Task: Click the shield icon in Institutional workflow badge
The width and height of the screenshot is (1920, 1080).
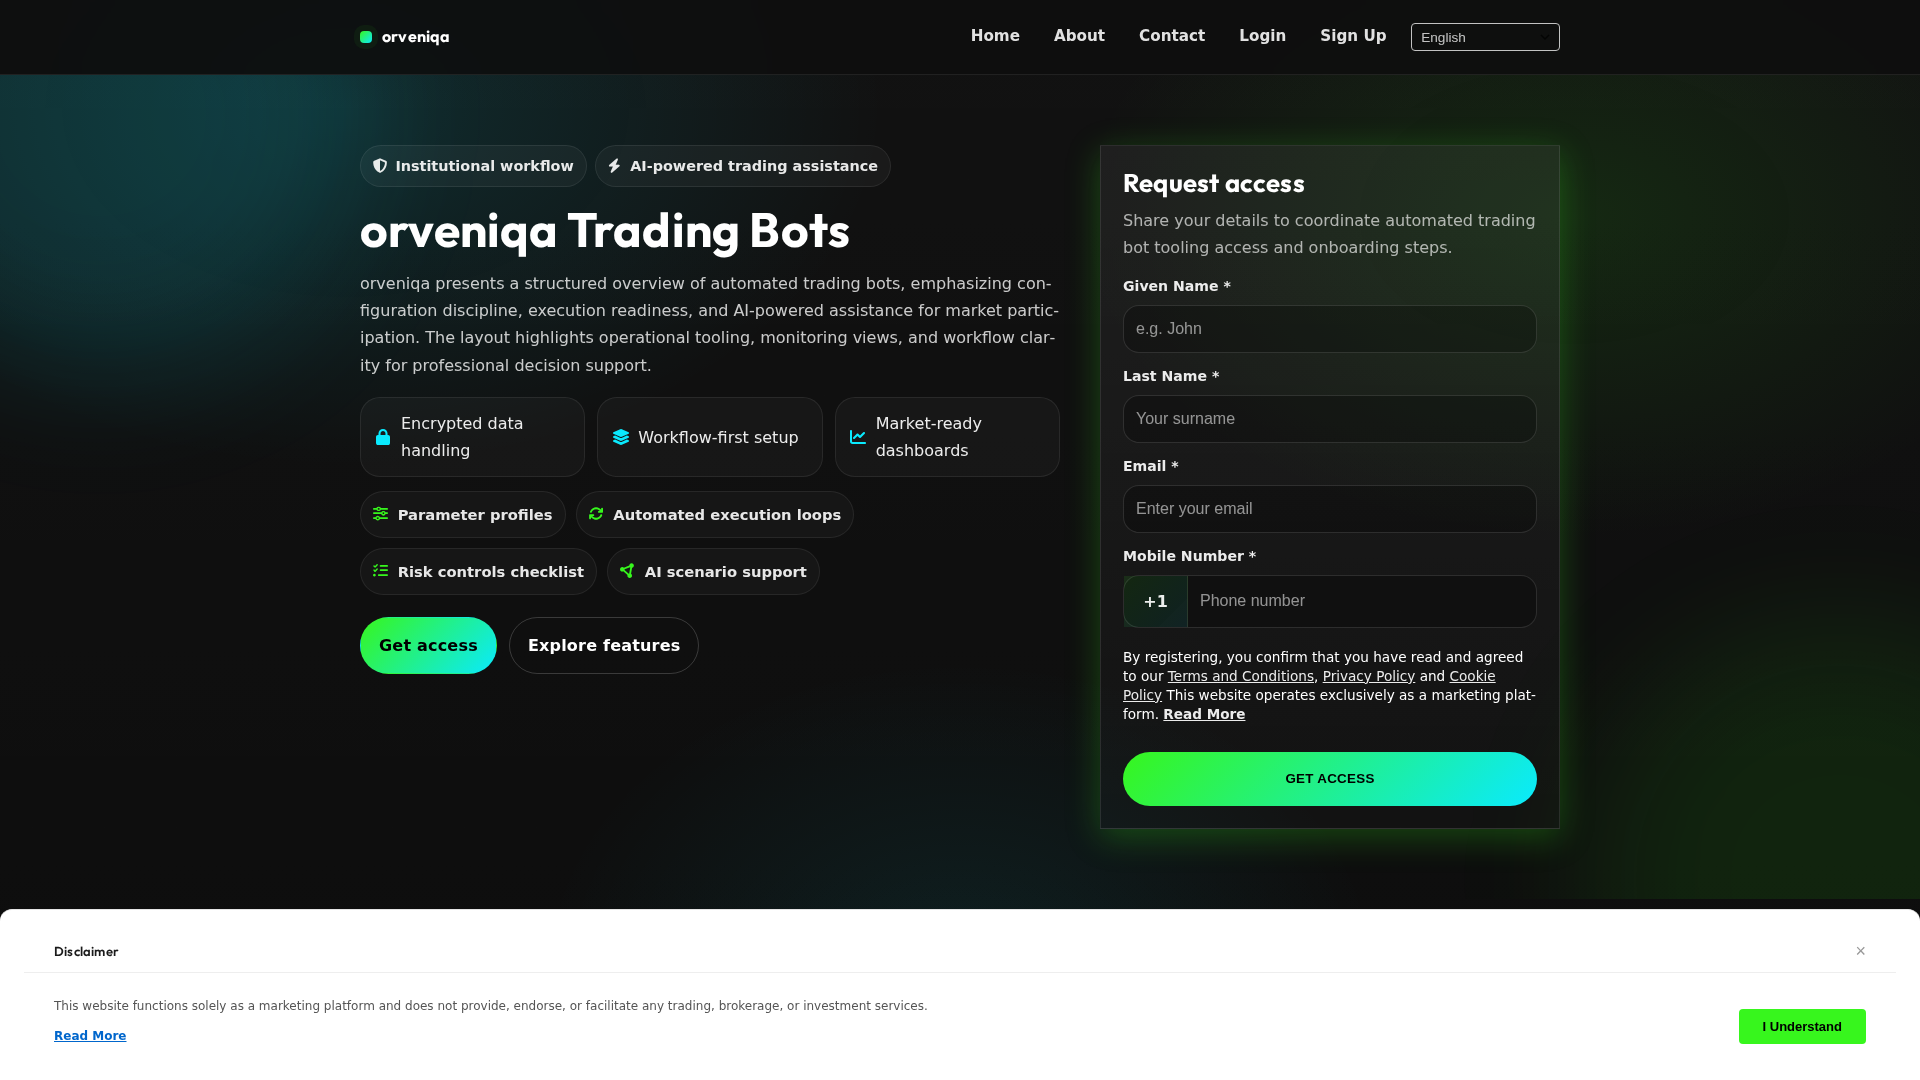Action: (x=380, y=166)
